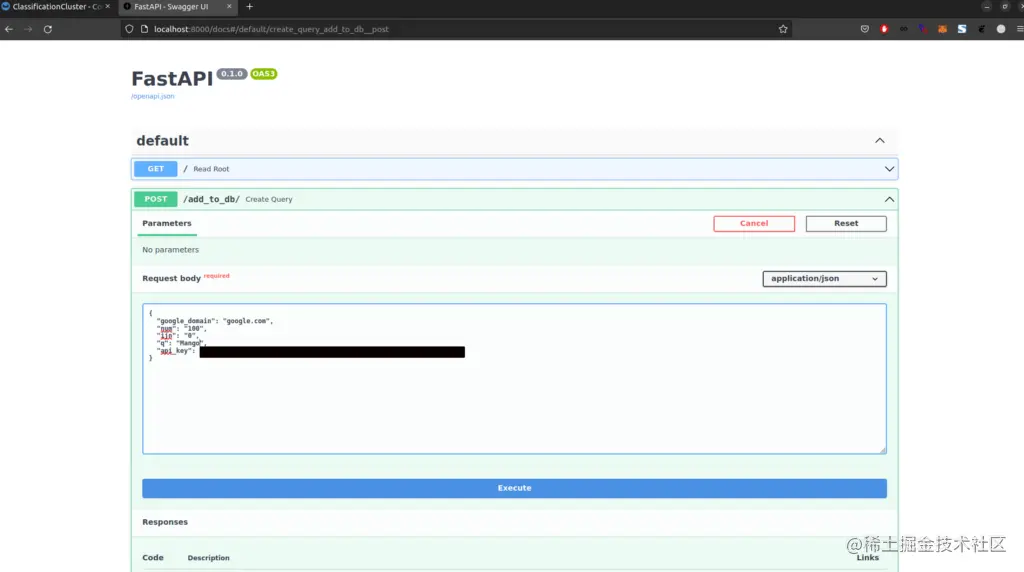Bookmark page with star icon
This screenshot has height=572, width=1024.
pyautogui.click(x=783, y=29)
